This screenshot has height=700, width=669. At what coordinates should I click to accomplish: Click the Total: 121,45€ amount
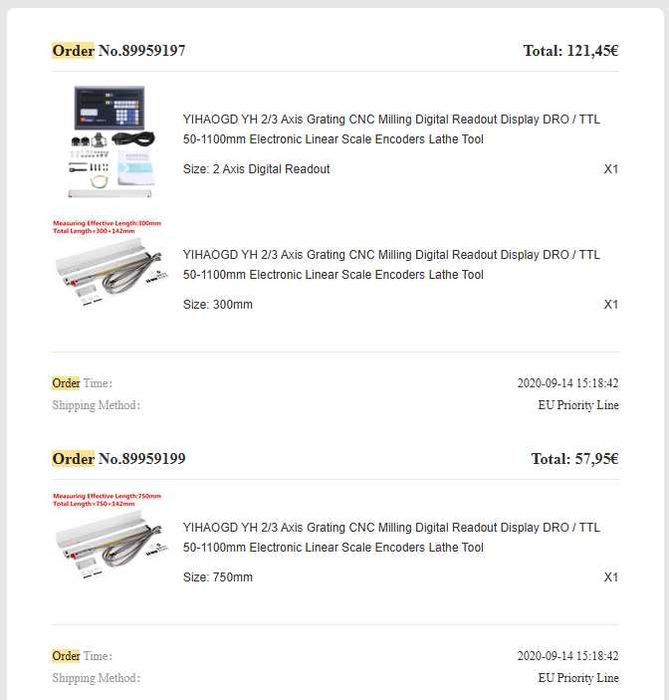(570, 50)
